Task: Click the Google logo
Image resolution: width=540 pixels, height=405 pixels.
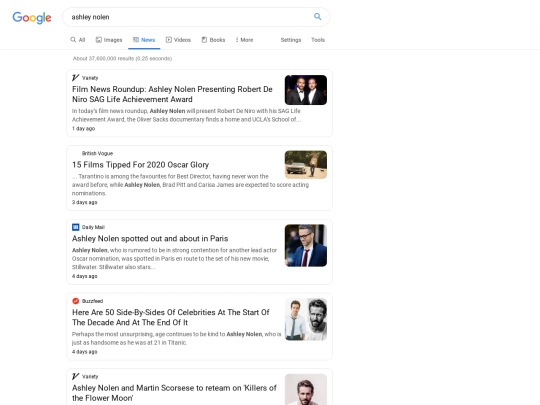Action: (x=32, y=17)
